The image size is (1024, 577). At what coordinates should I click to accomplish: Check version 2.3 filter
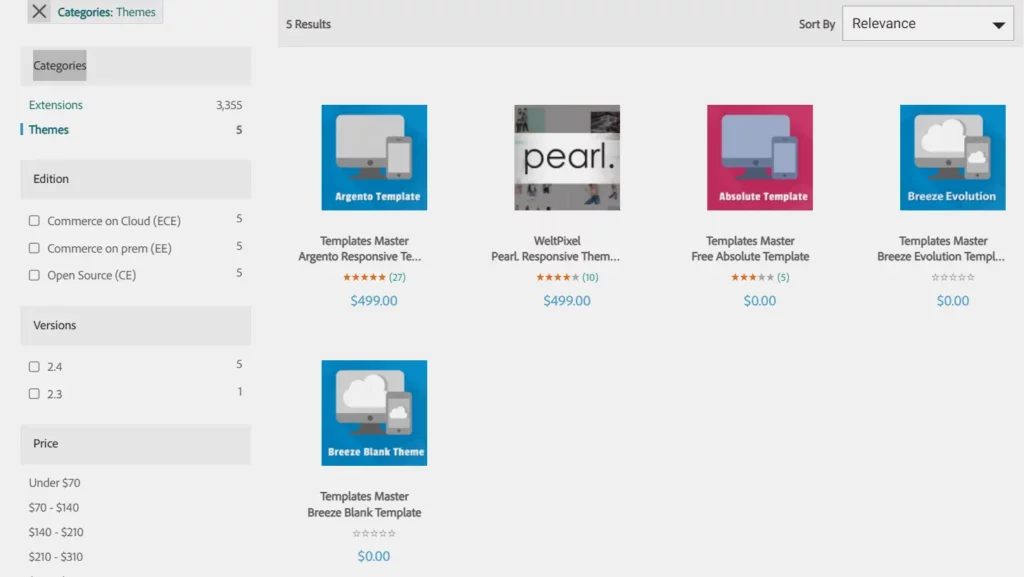(34, 394)
